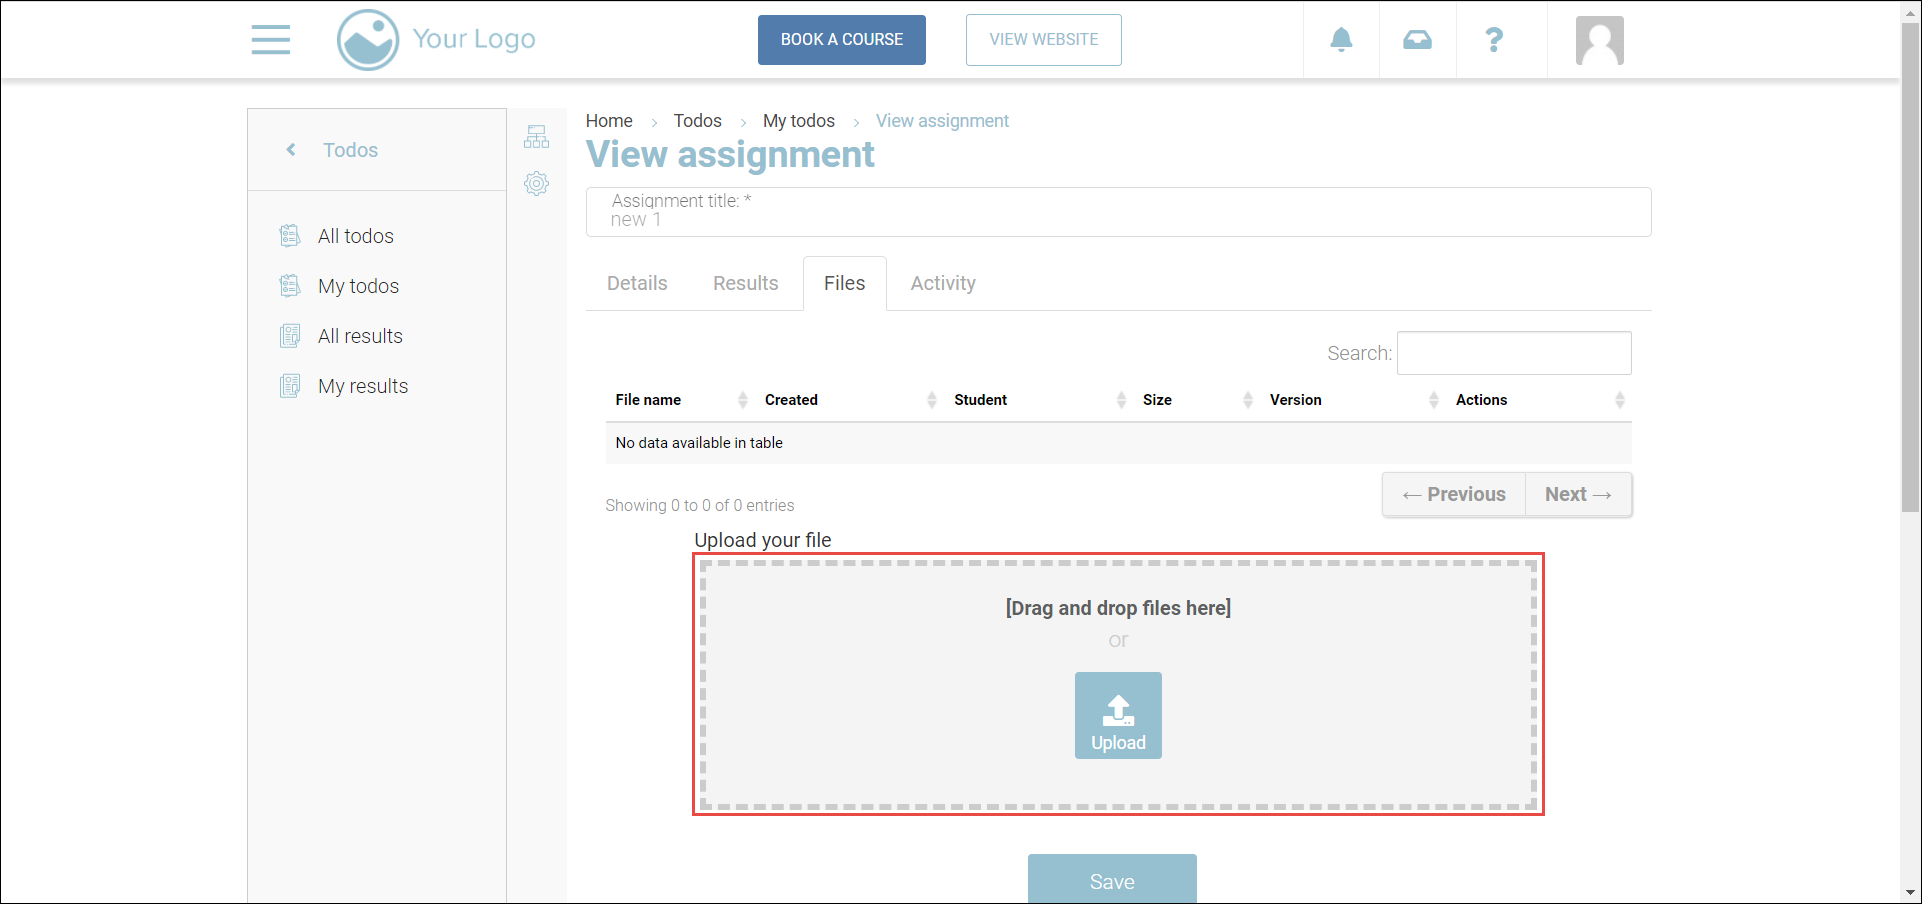The height and width of the screenshot is (904, 1922).
Task: Switch to the Details tab
Action: tap(637, 283)
